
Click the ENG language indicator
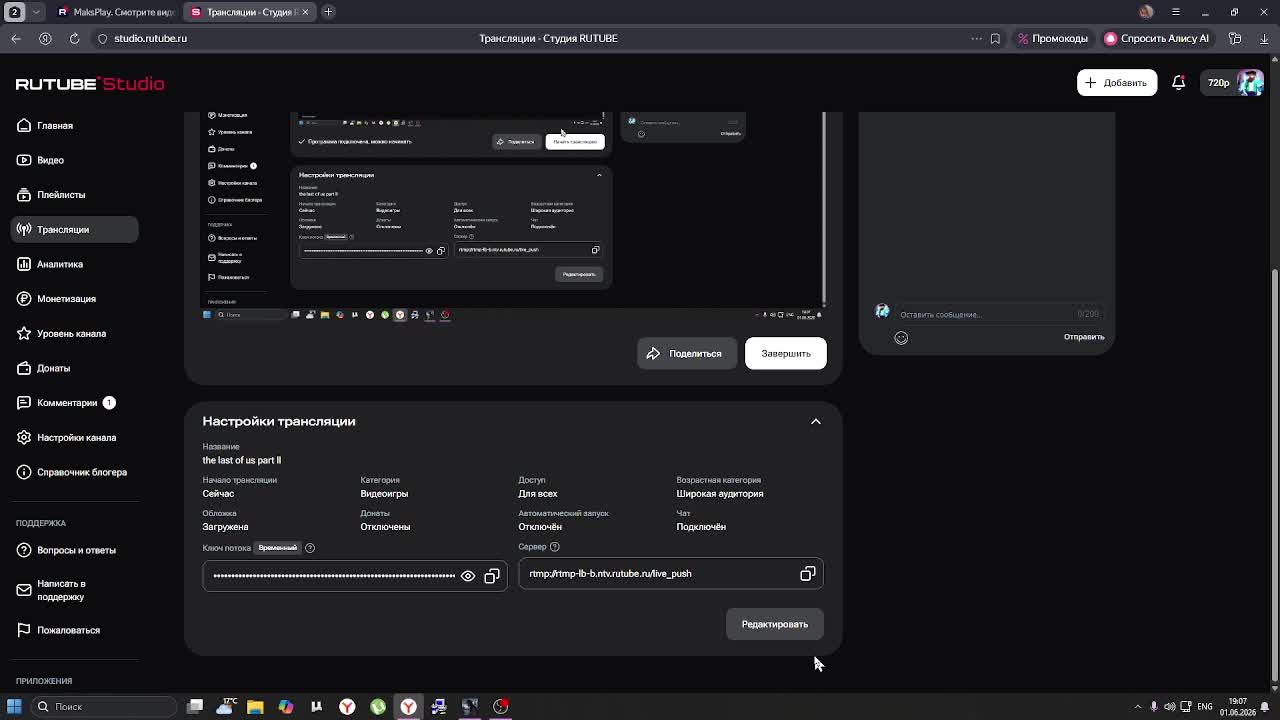click(x=1204, y=706)
